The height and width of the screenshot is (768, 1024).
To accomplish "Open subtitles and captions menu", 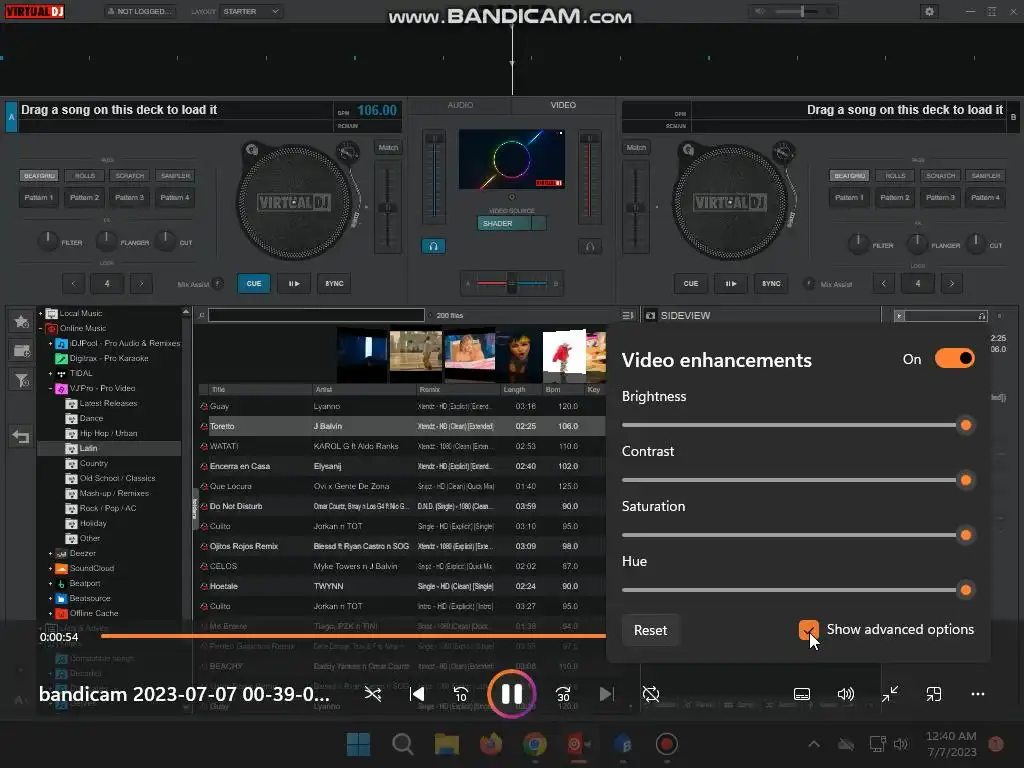I will coord(802,694).
